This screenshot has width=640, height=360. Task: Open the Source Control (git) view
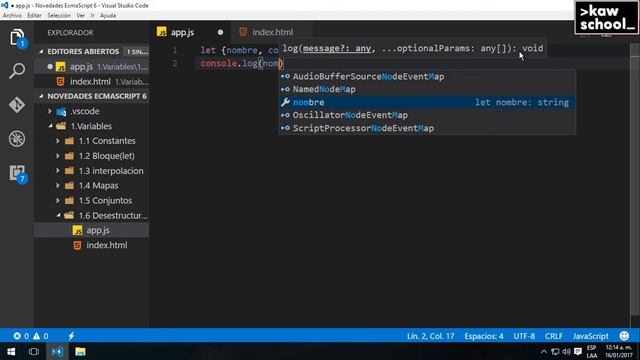pos(17,105)
